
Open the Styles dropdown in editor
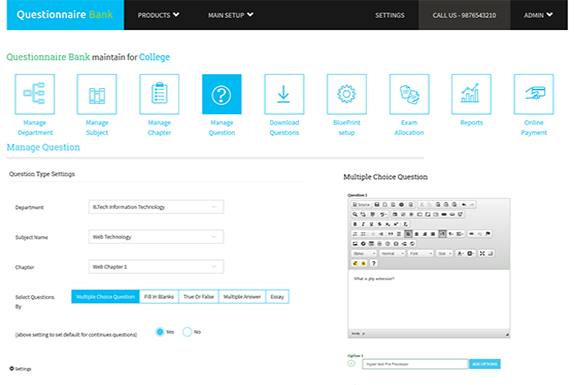pyautogui.click(x=364, y=253)
